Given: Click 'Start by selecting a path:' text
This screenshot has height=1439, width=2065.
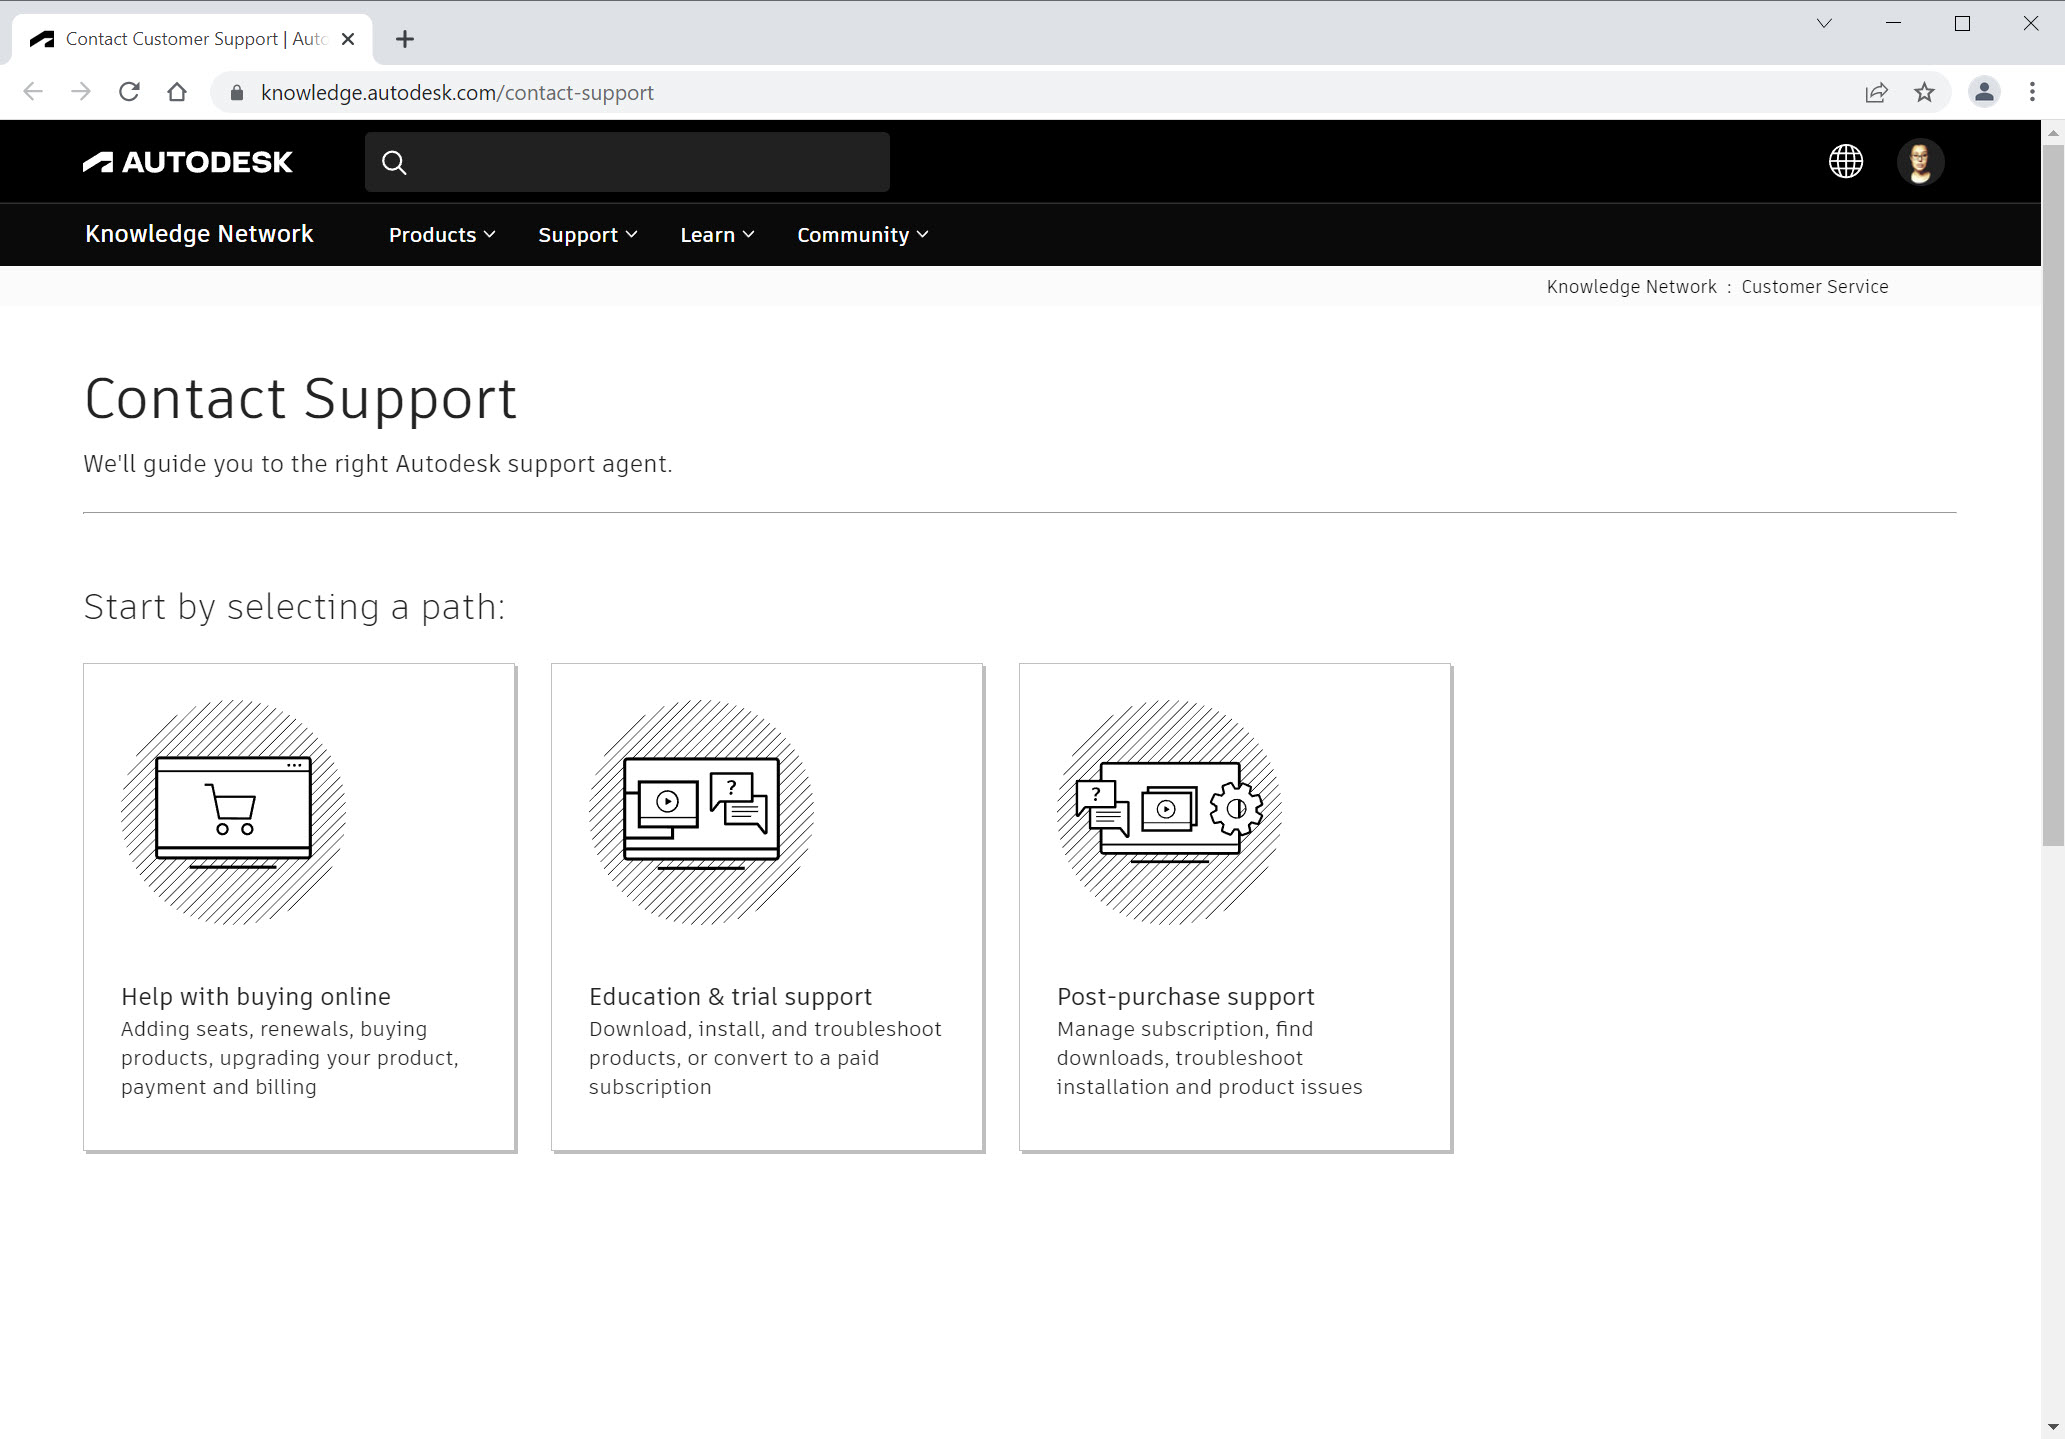Looking at the screenshot, I should point(294,607).
